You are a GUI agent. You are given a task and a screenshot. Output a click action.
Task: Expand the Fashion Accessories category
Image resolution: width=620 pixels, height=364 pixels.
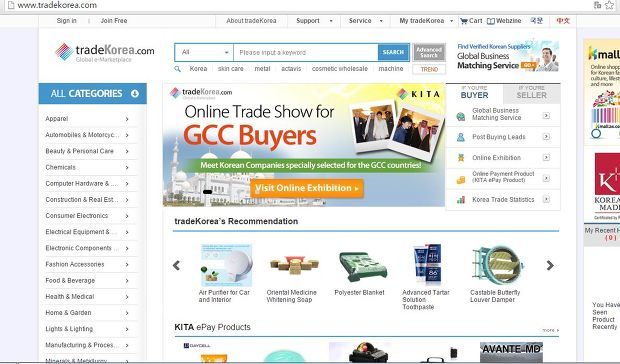pyautogui.click(x=127, y=264)
